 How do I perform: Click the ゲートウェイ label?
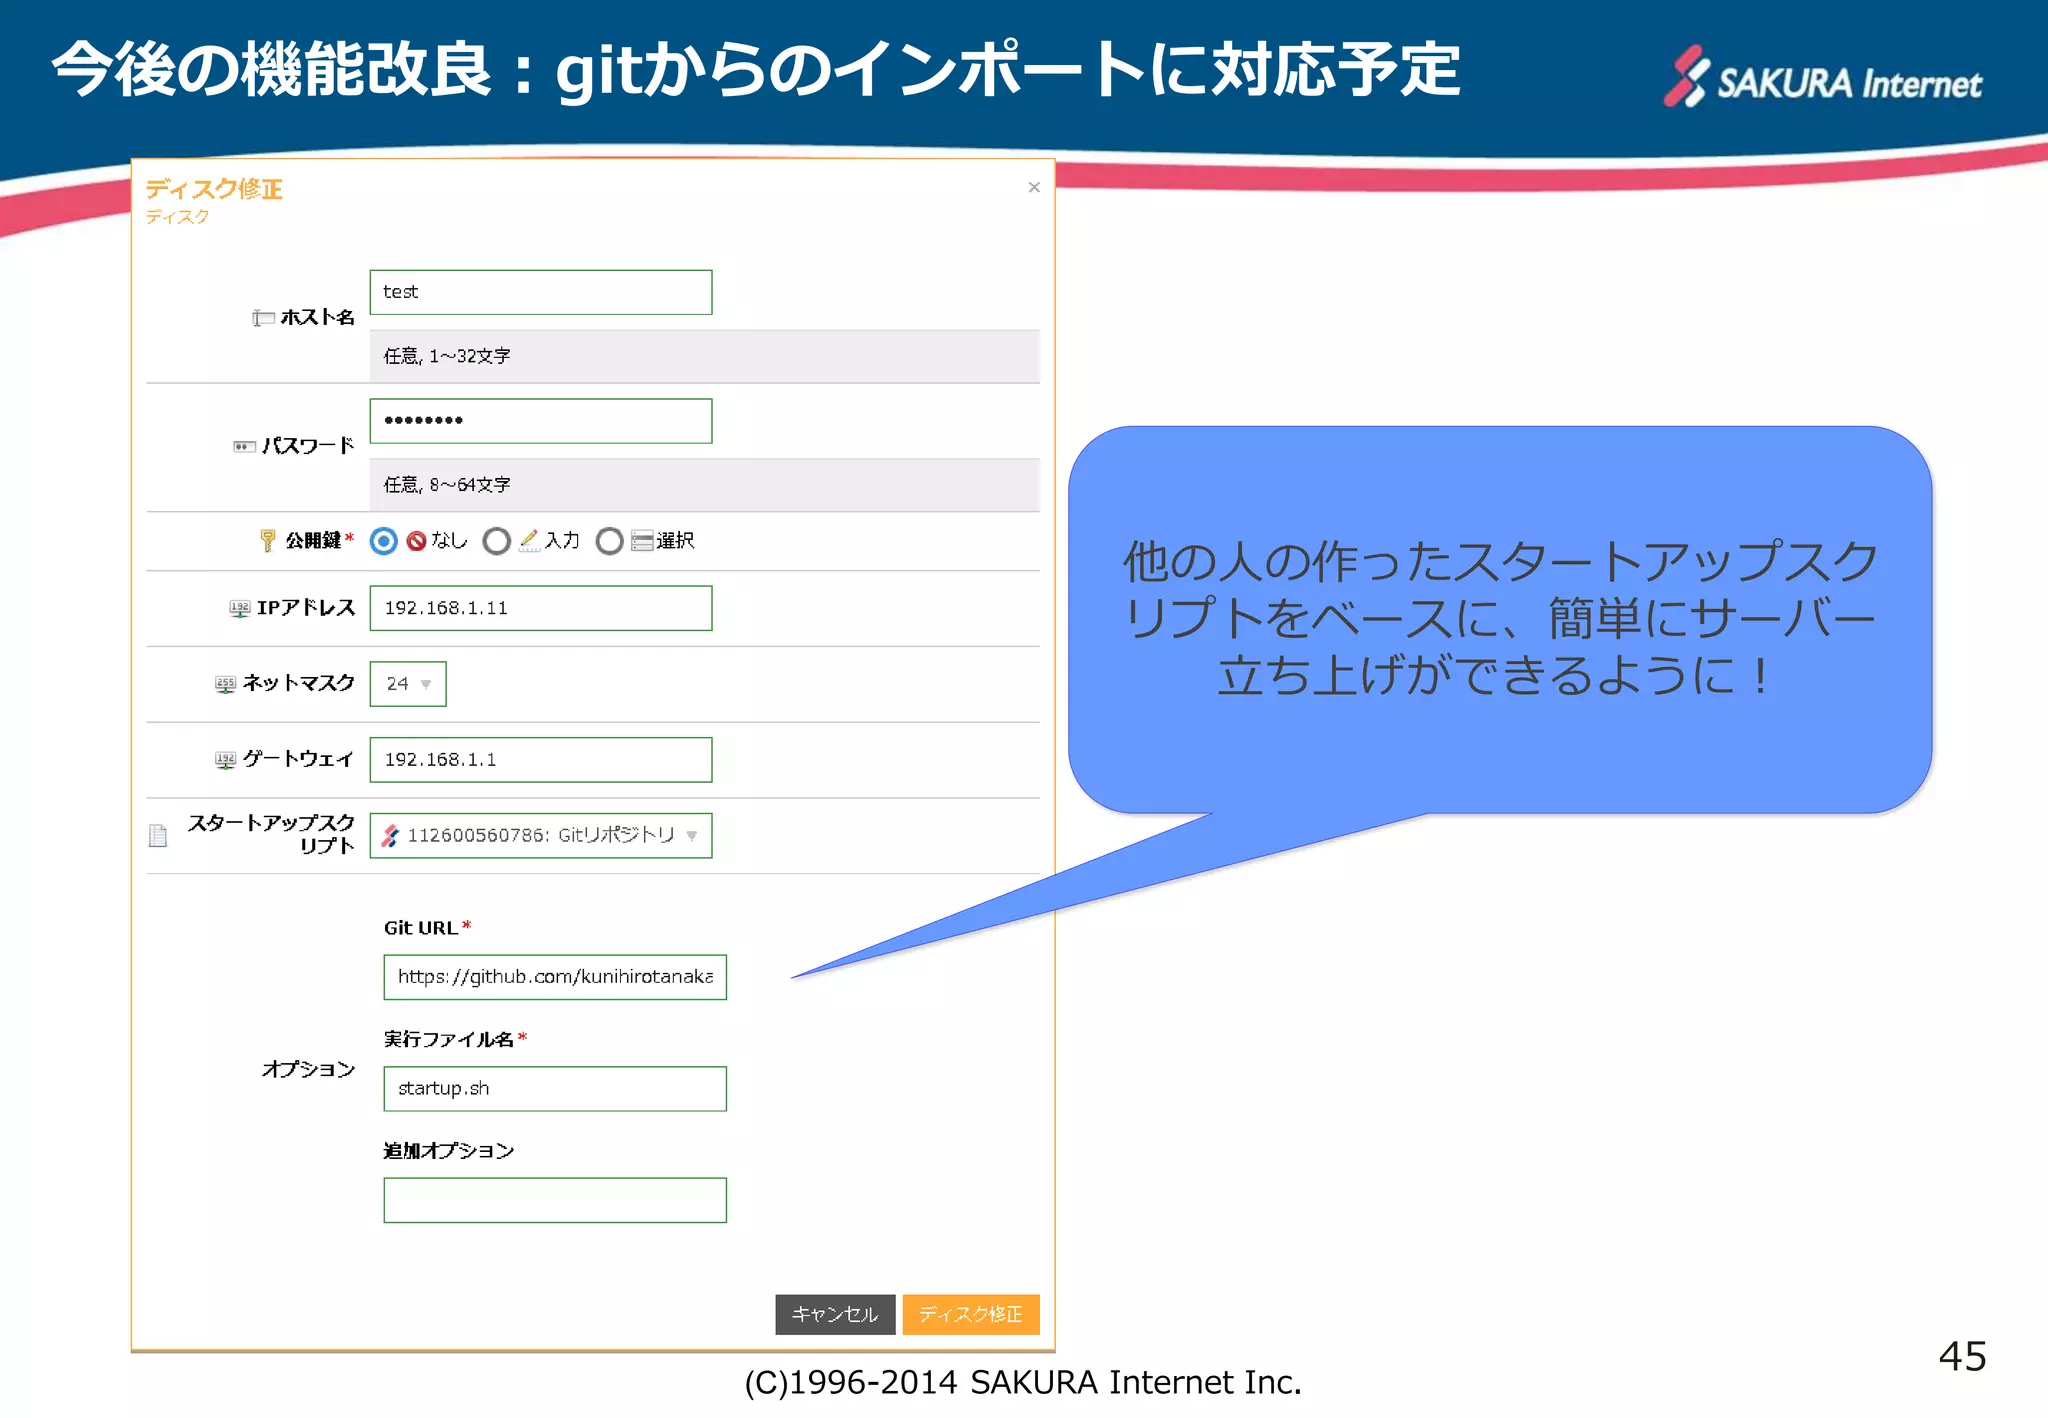(298, 759)
